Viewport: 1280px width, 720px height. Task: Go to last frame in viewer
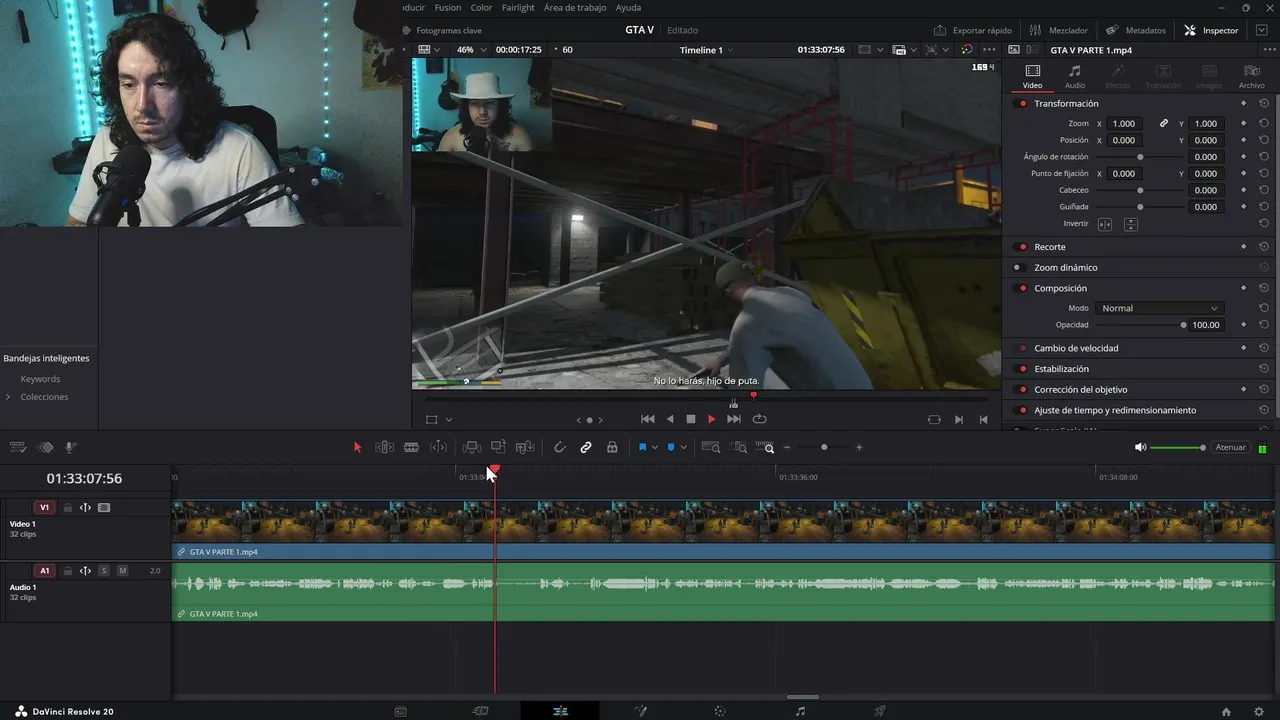(734, 419)
